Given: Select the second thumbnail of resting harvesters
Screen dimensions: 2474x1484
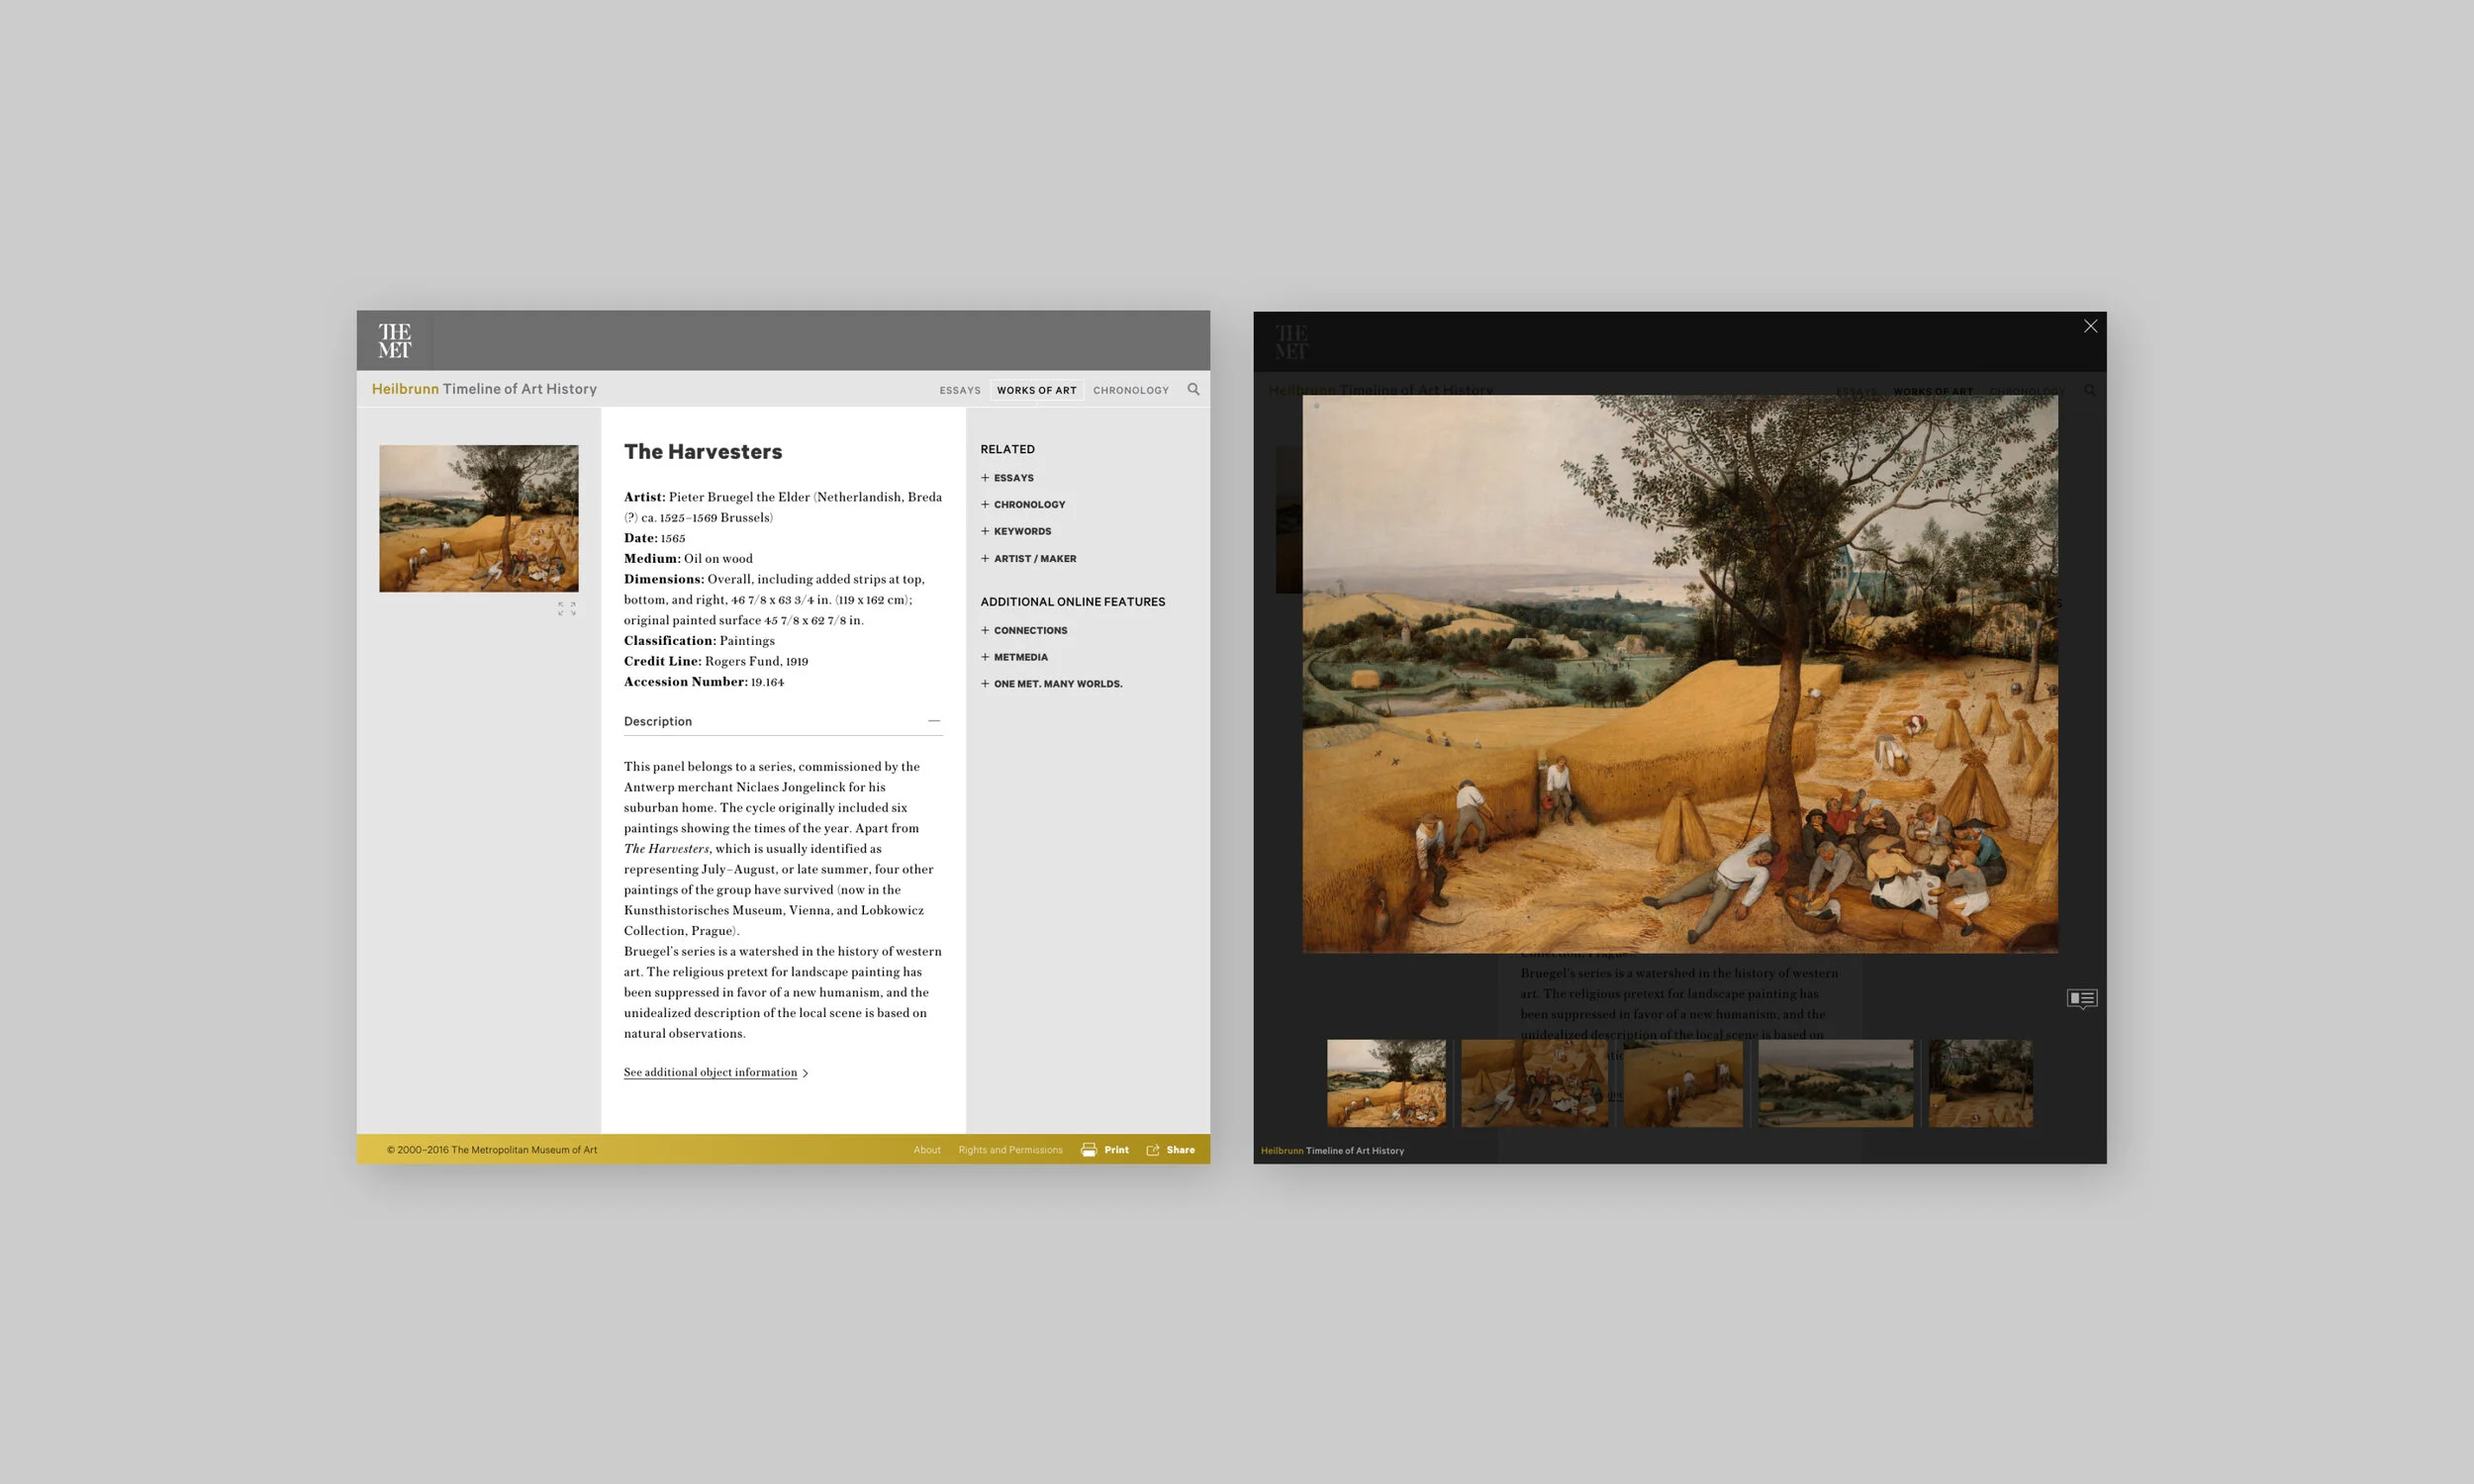Looking at the screenshot, I should pyautogui.click(x=1534, y=1083).
